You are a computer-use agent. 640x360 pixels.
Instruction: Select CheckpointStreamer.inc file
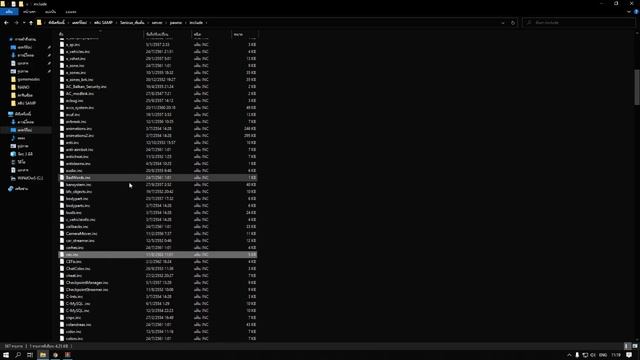tap(158, 289)
